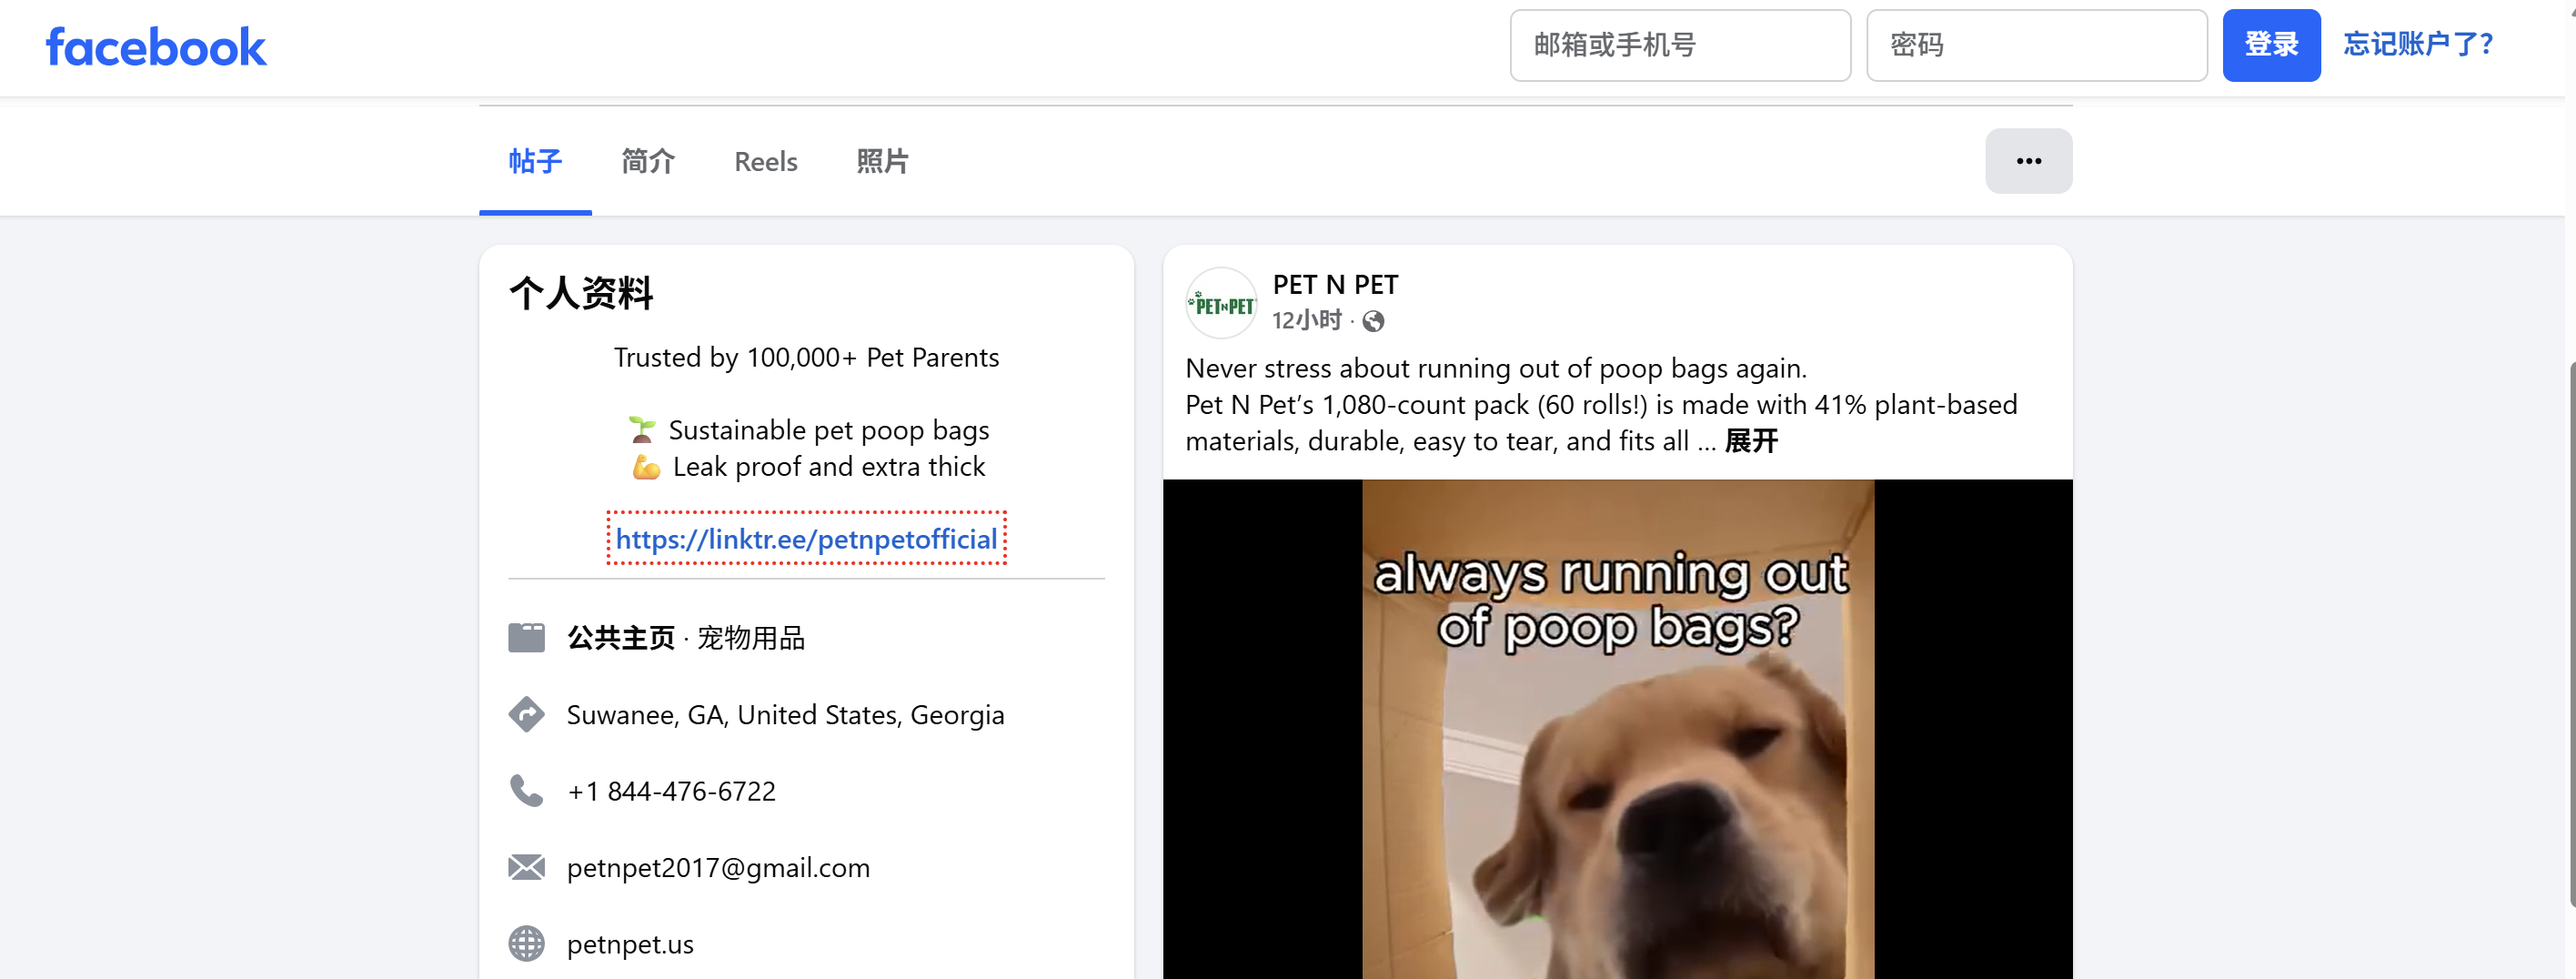Image resolution: width=2576 pixels, height=979 pixels.
Task: Click the Facebook logo
Action: [x=156, y=47]
